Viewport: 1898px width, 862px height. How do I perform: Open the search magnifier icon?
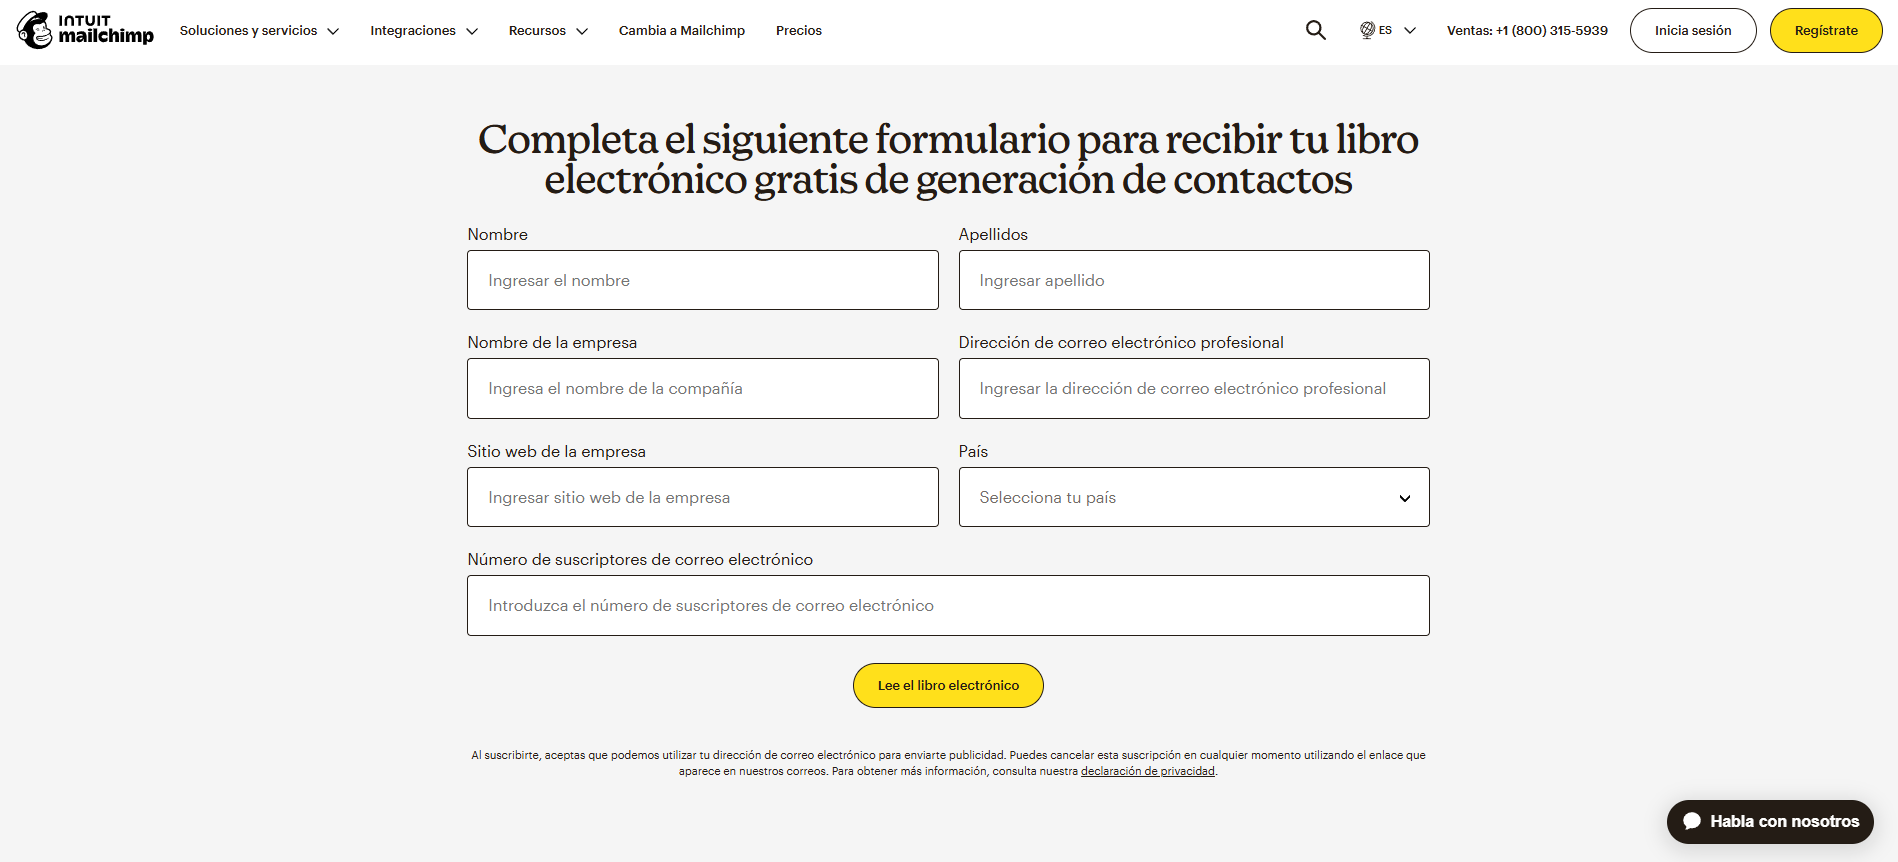[x=1315, y=30]
